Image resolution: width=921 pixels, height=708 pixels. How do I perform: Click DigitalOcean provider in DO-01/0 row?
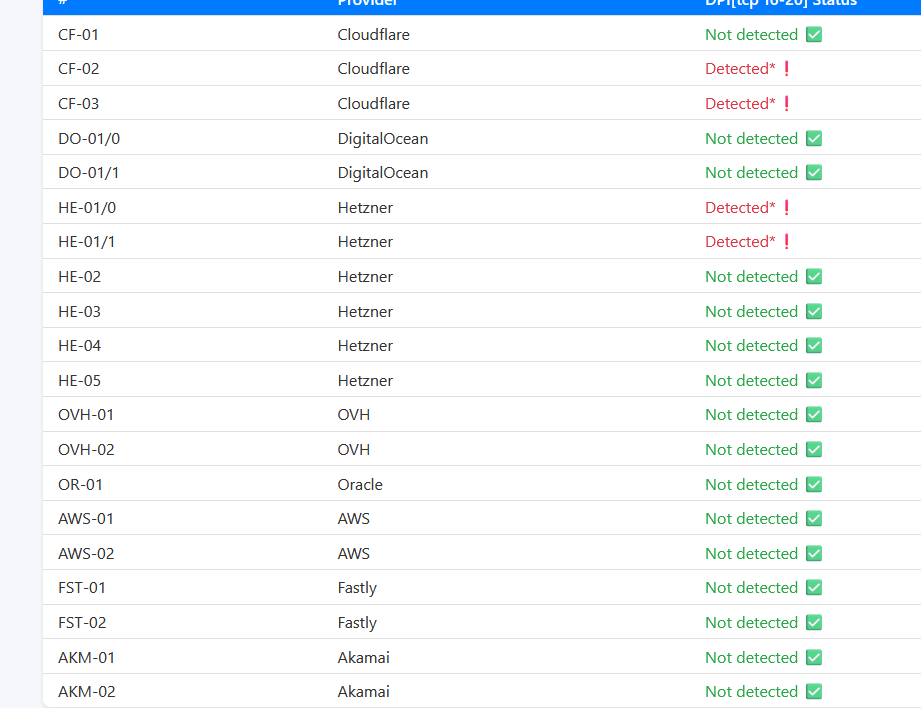[x=383, y=139]
